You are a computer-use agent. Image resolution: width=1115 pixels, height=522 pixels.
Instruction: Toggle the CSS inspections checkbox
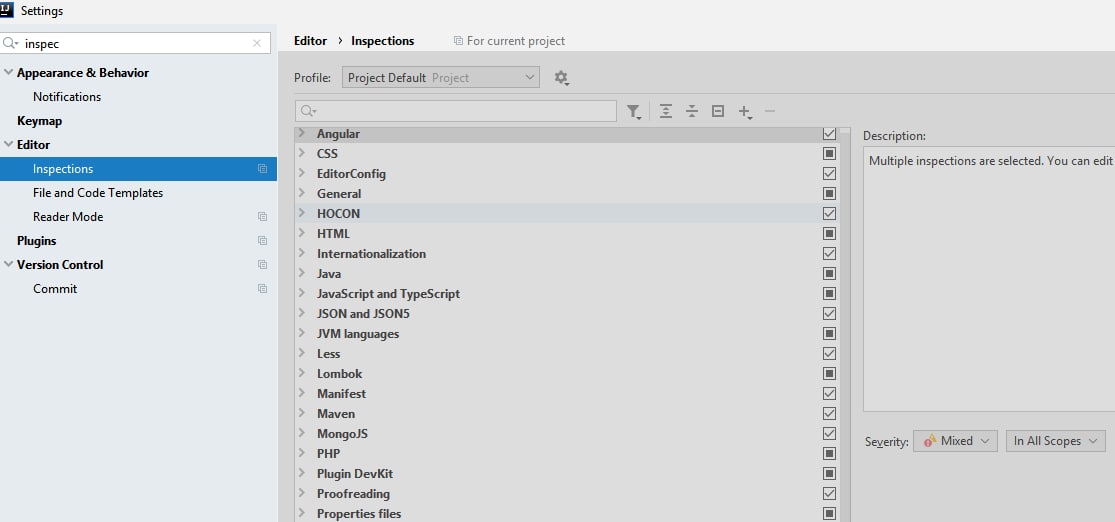[x=829, y=154]
